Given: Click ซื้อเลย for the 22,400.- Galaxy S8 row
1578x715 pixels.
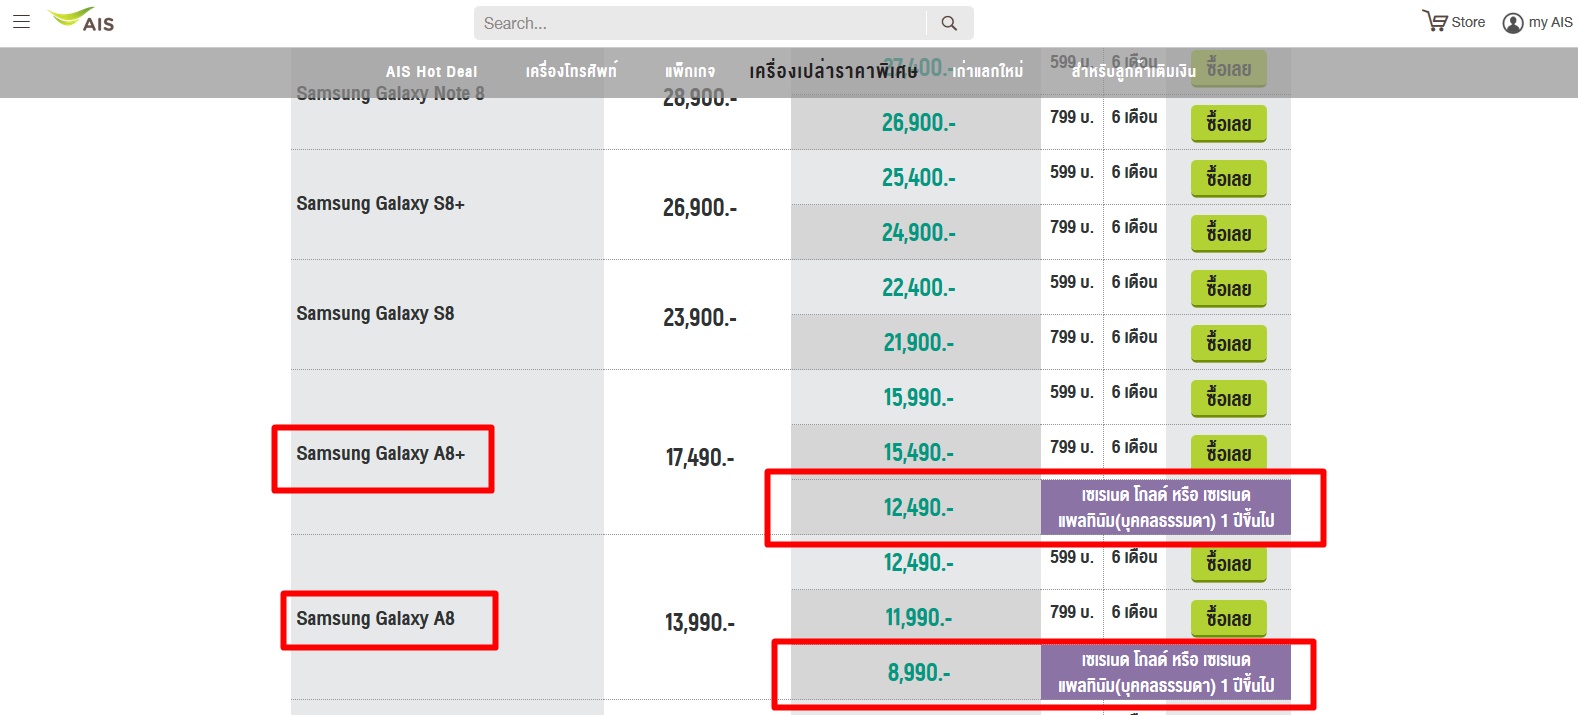Looking at the screenshot, I should (1228, 289).
